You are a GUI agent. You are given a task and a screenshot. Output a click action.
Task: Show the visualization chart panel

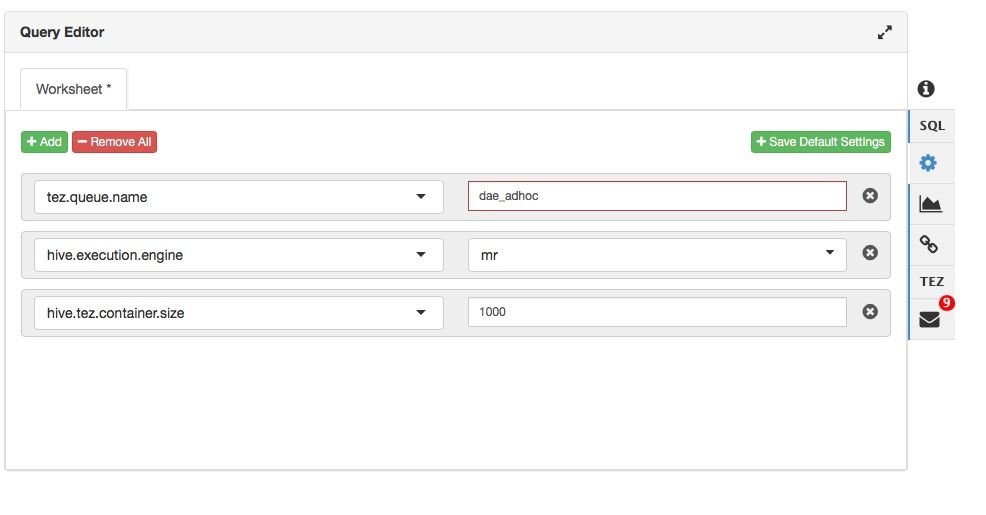931,204
